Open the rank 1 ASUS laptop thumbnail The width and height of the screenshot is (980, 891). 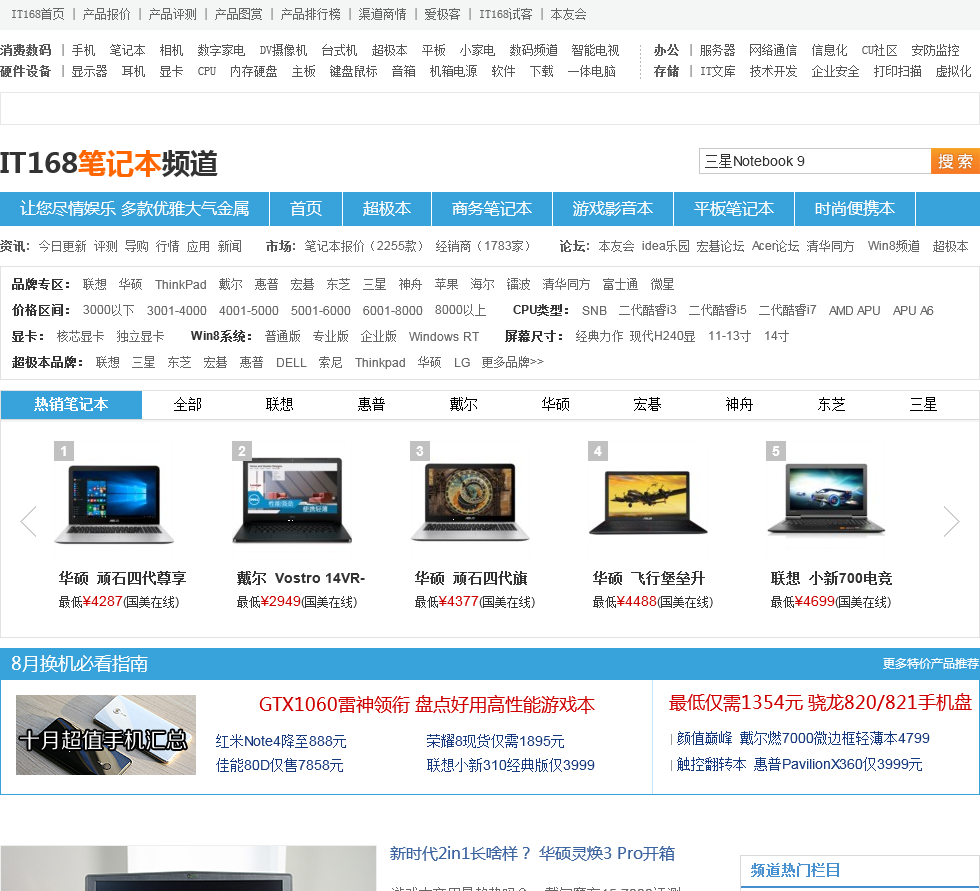pyautogui.click(x=114, y=504)
